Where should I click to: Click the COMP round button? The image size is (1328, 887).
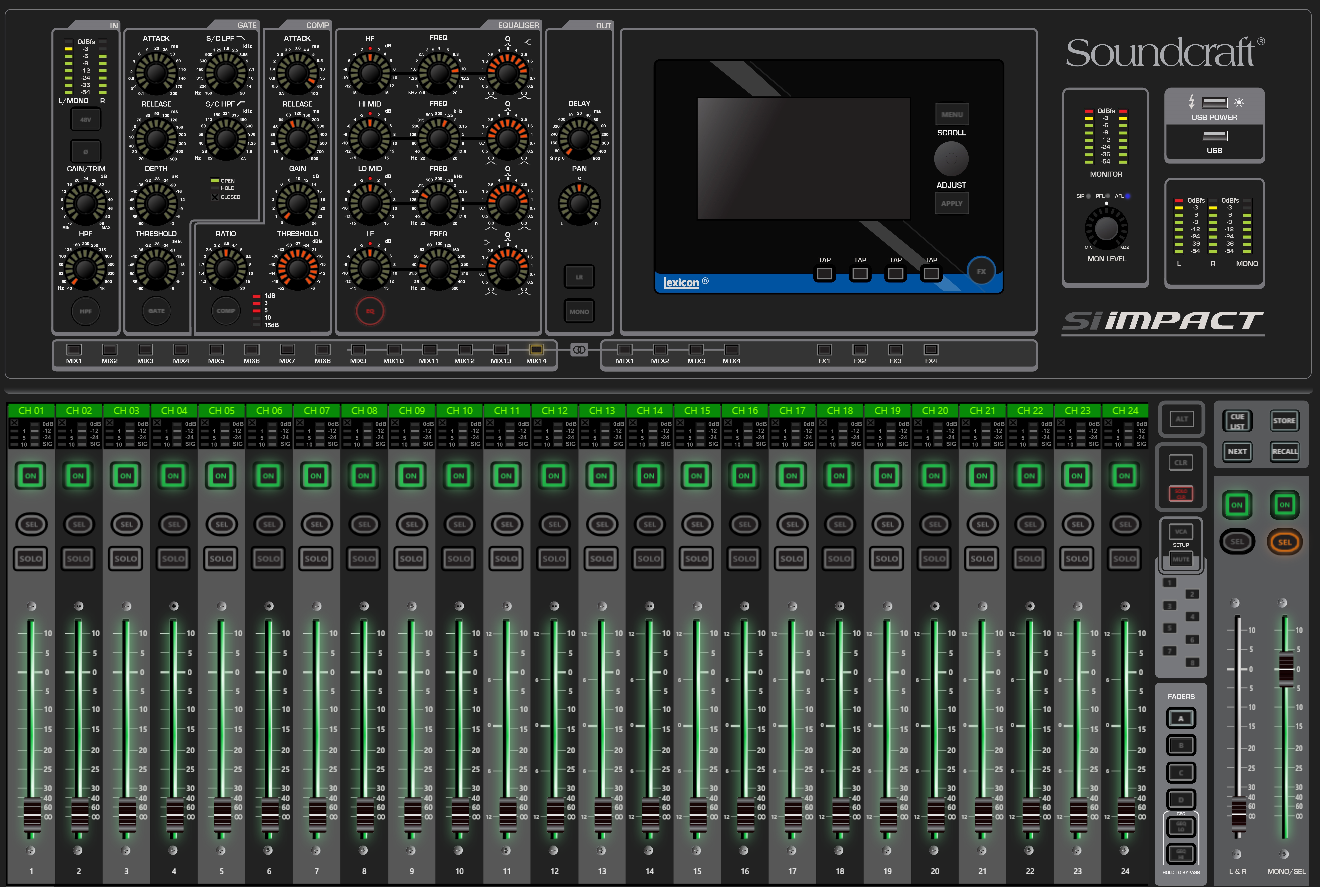(x=227, y=311)
